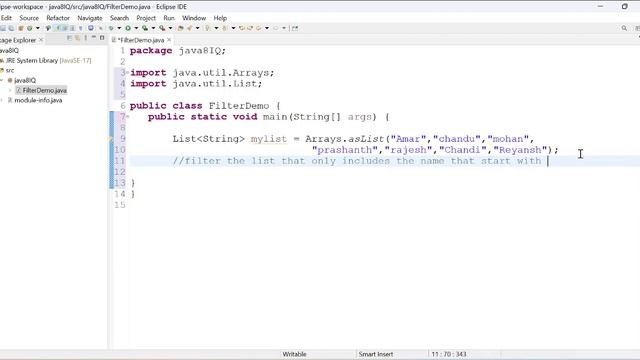This screenshot has width=640, height=360.
Task: Click the 'mylist' variable on line 9
Action: [x=269, y=139]
